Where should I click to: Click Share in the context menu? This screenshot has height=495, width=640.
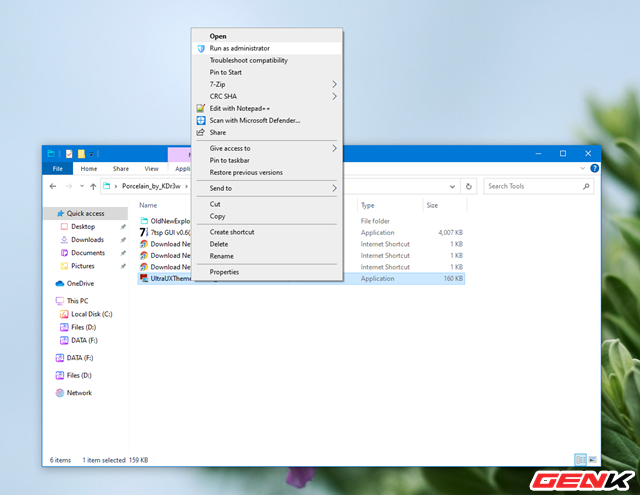tap(267, 133)
